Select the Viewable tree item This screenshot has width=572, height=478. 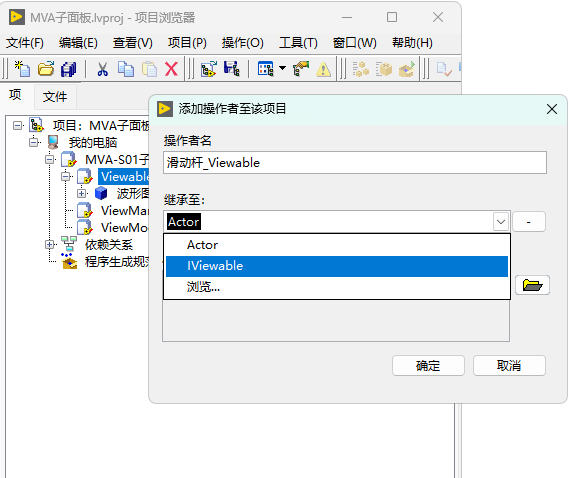tap(125, 177)
